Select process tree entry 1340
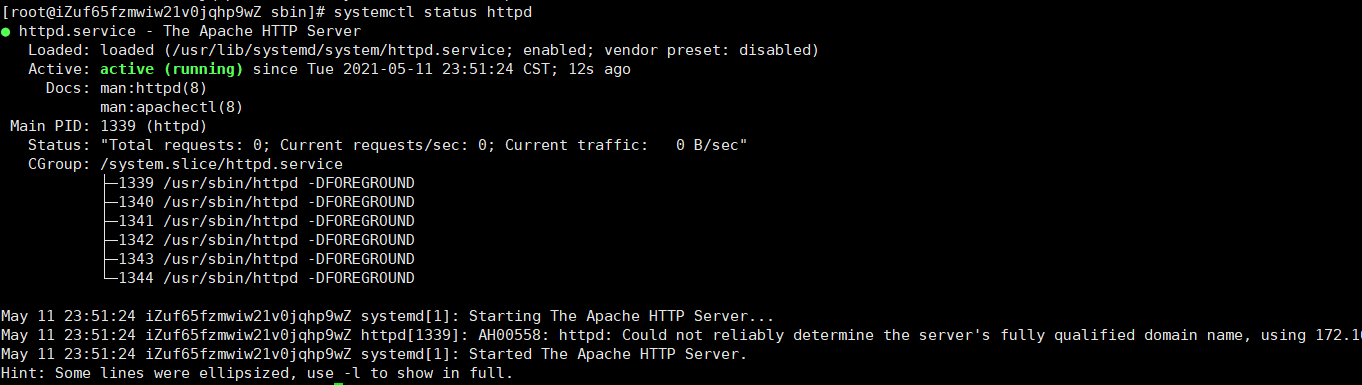 coord(259,202)
